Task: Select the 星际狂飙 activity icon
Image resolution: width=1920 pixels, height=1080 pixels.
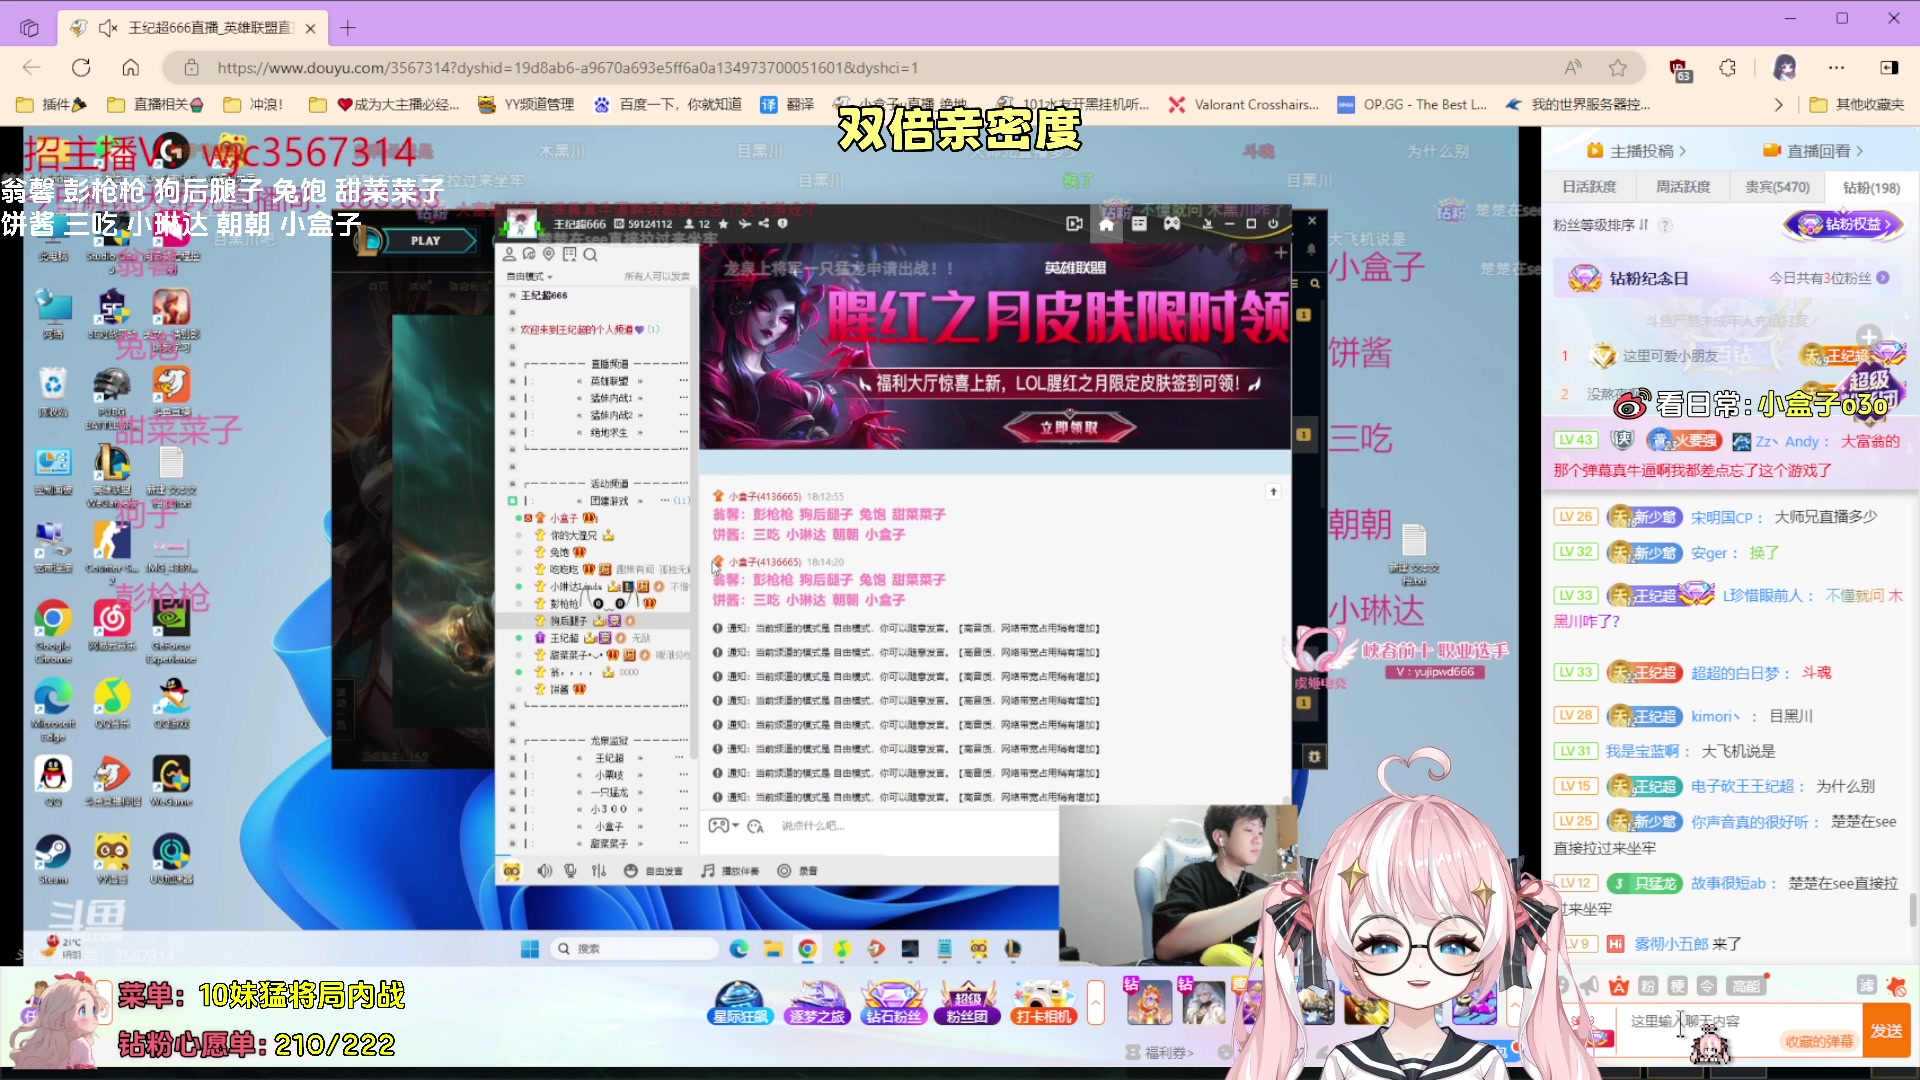Action: tap(740, 1002)
